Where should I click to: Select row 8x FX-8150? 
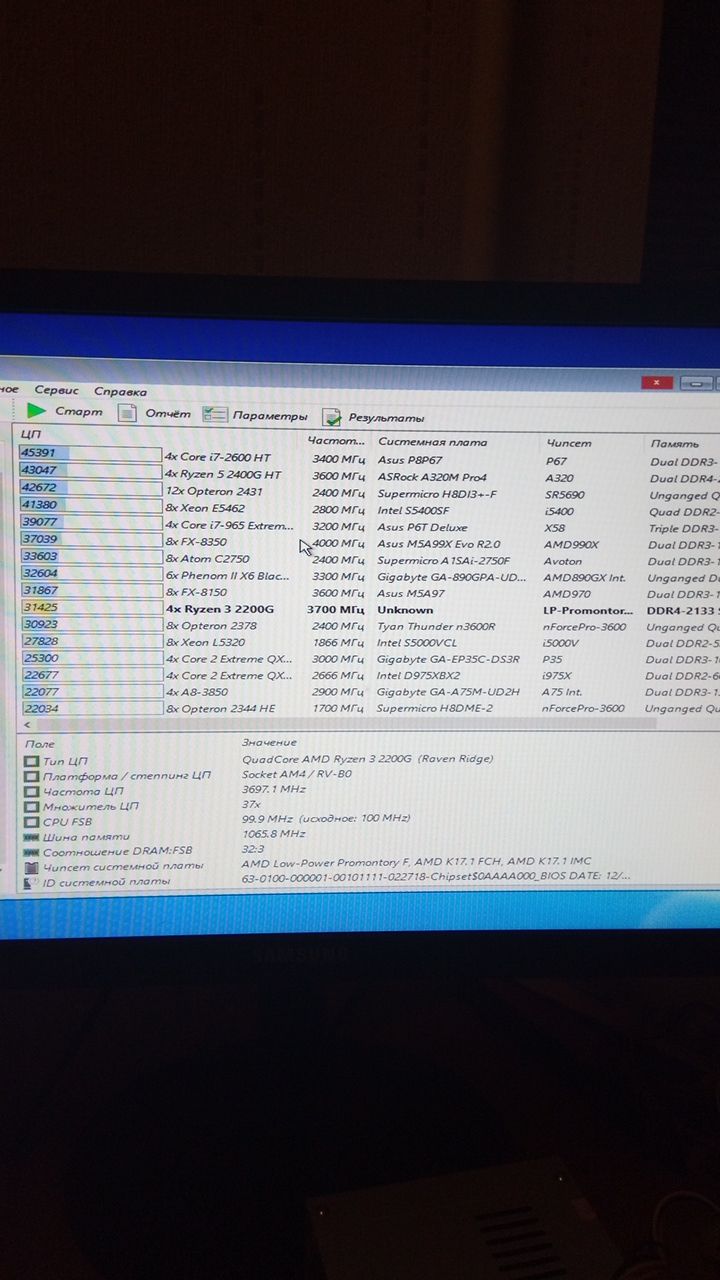click(196, 591)
